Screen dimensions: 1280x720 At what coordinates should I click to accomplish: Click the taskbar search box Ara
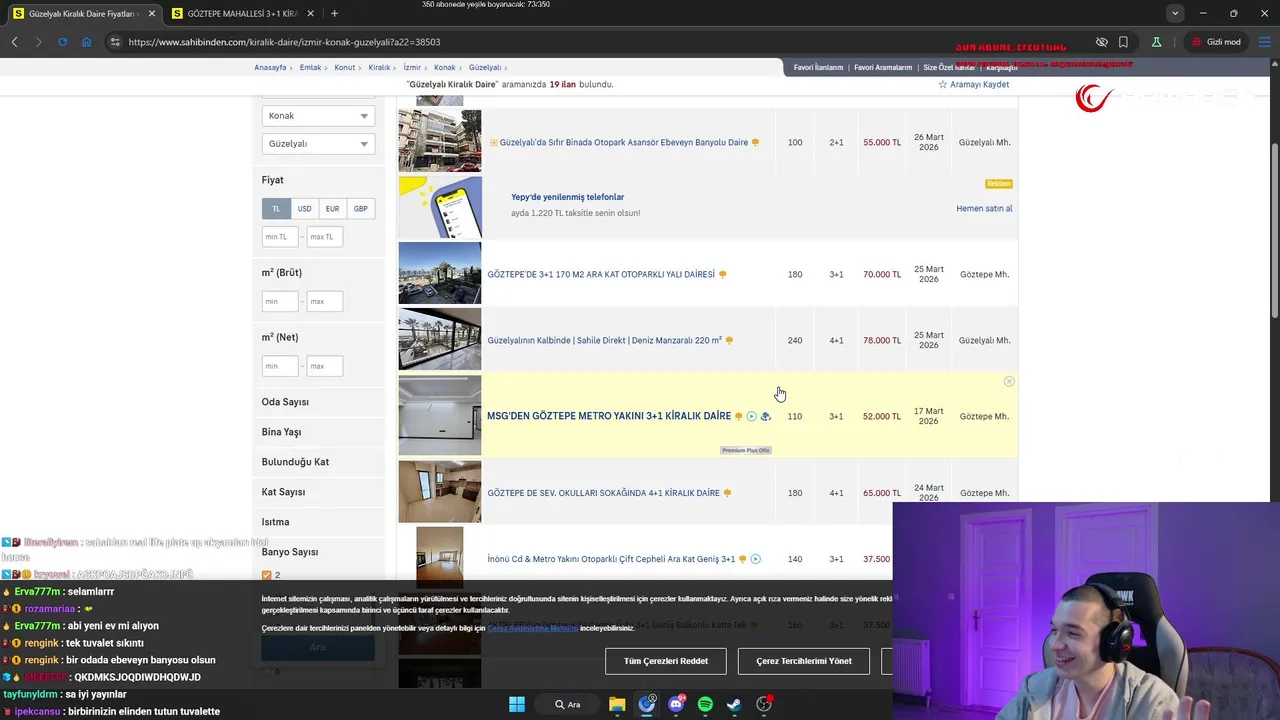(568, 704)
